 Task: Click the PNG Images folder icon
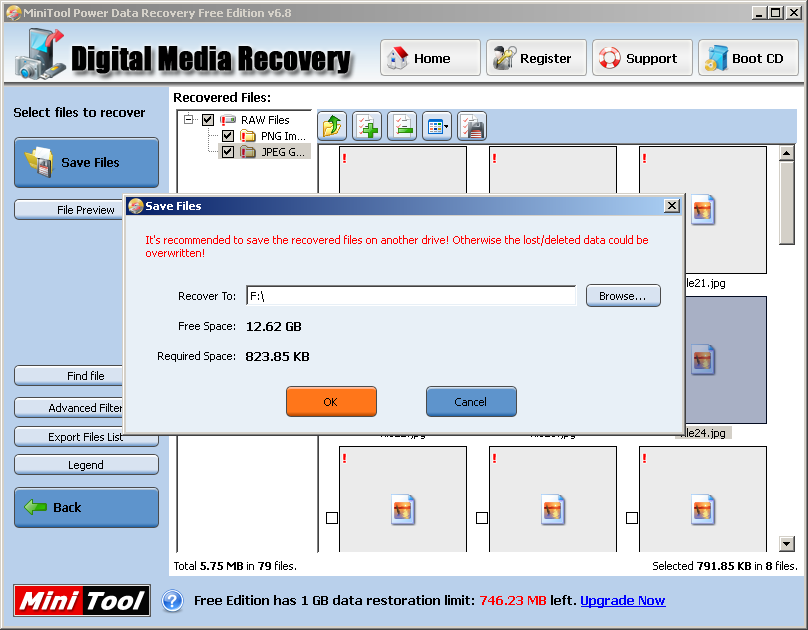point(248,136)
